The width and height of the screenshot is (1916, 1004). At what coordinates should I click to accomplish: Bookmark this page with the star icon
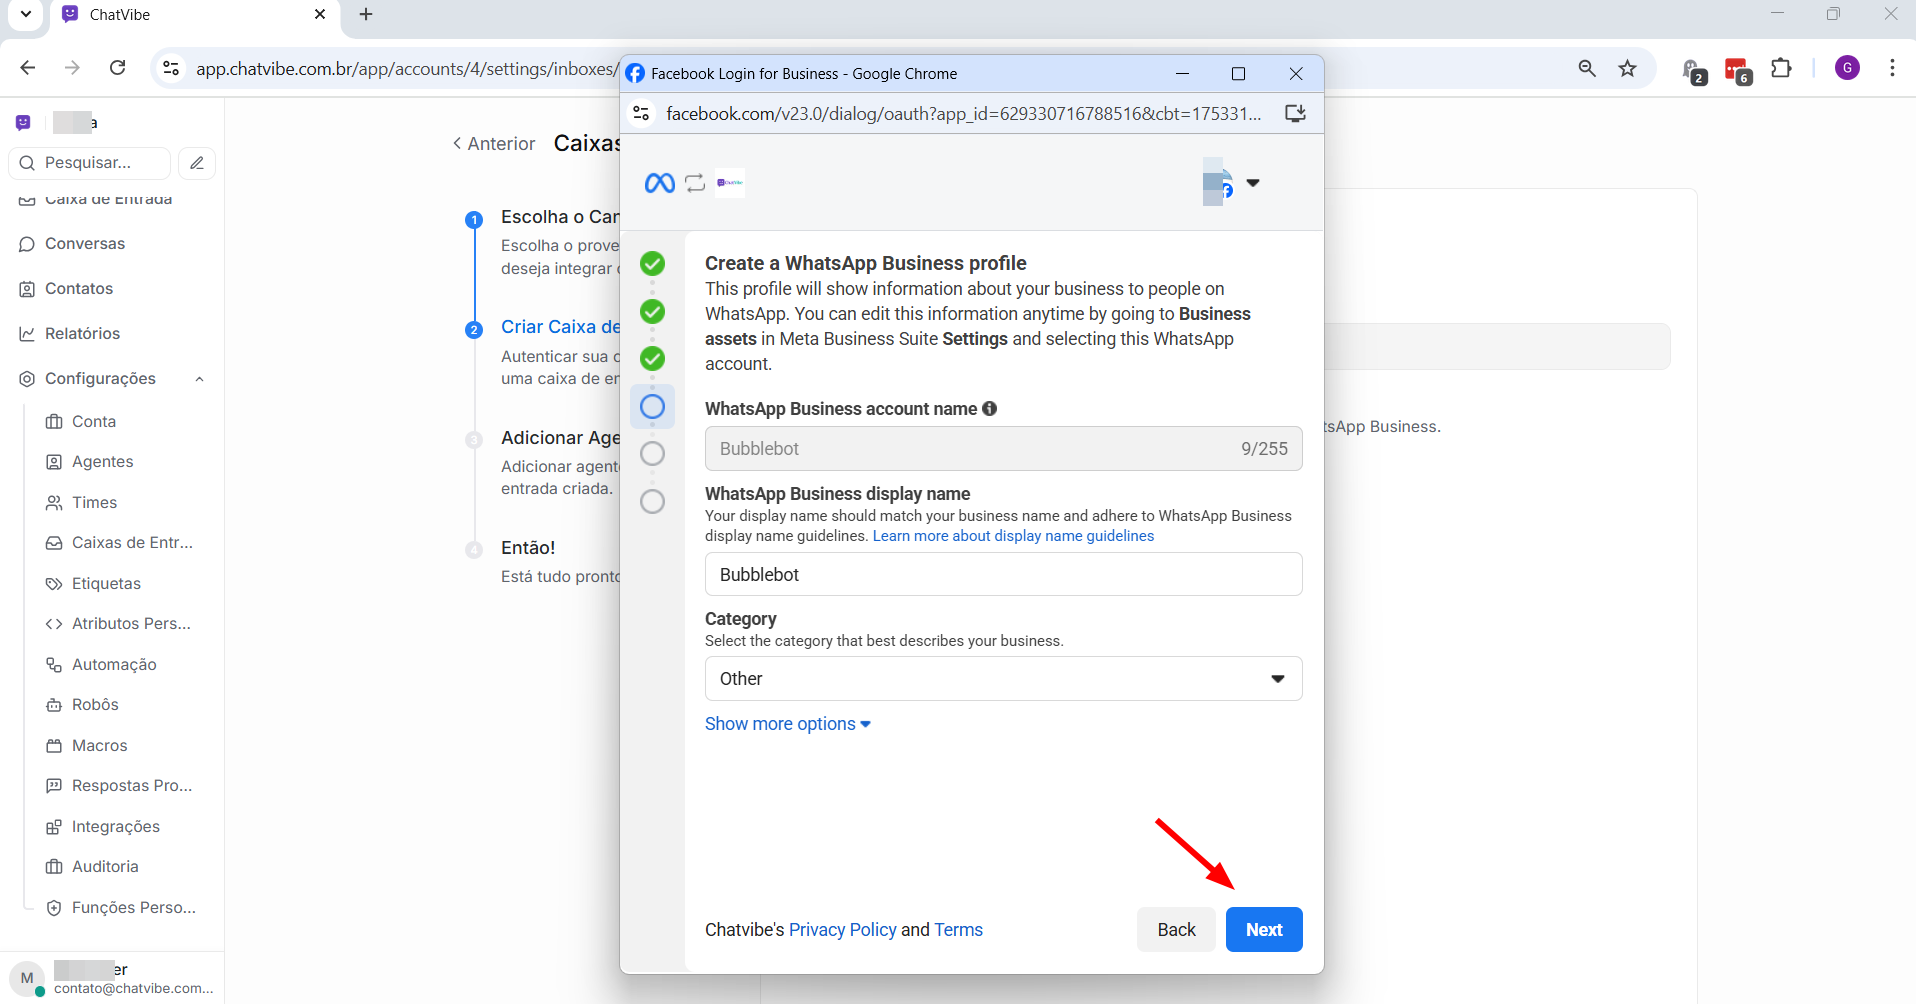pyautogui.click(x=1628, y=68)
